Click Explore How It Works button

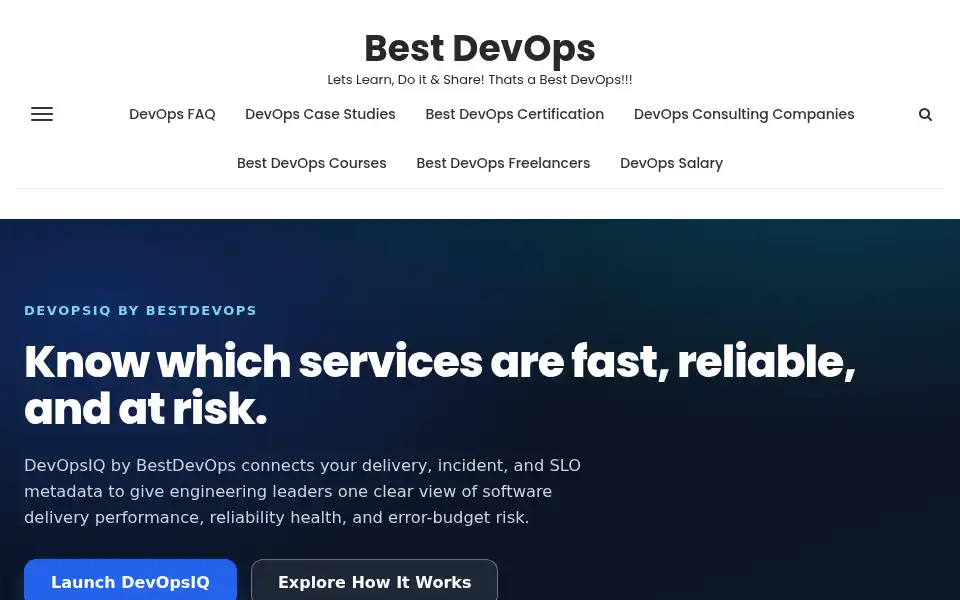(x=374, y=582)
